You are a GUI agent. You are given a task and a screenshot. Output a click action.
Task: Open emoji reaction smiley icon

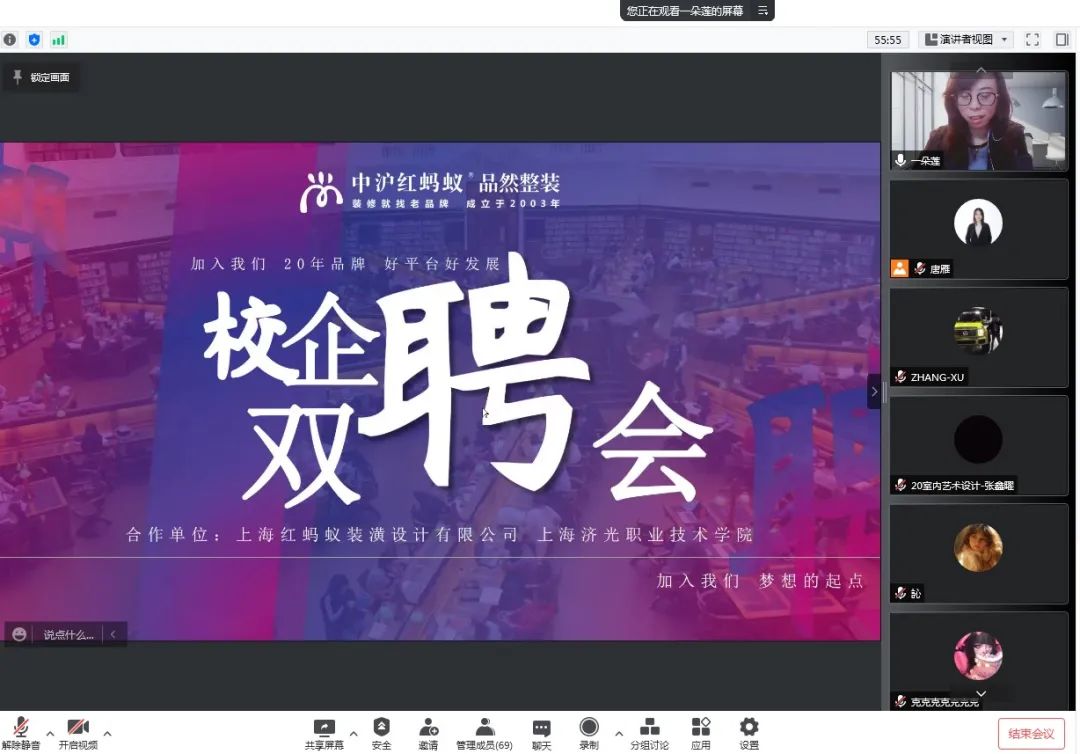point(19,634)
